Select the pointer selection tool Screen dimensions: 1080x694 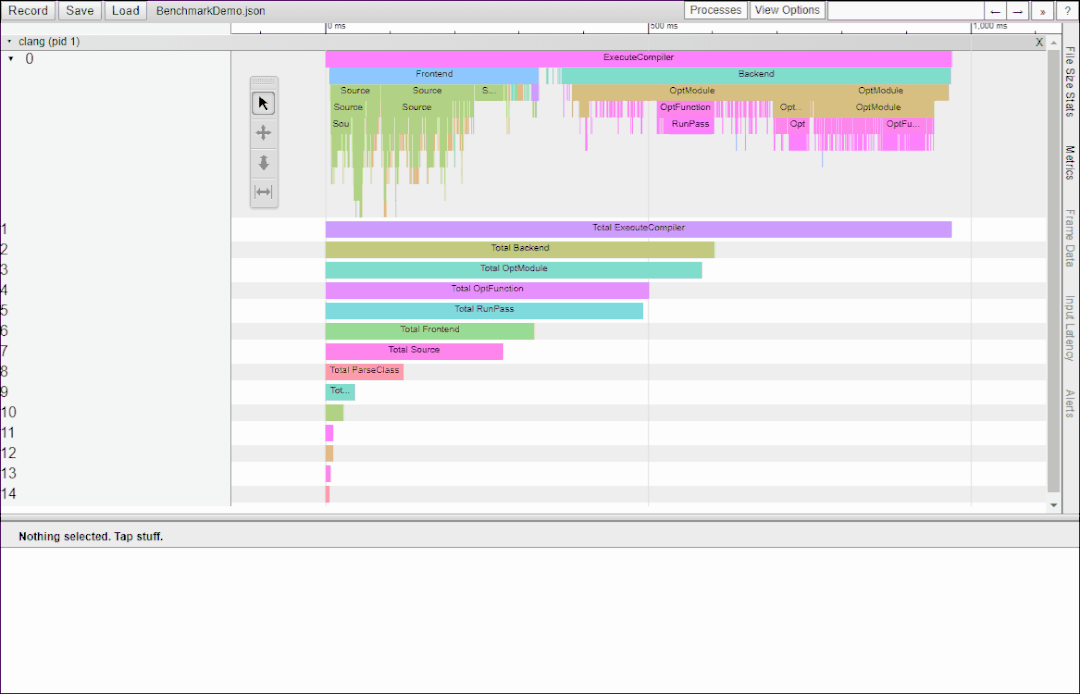pyautogui.click(x=264, y=104)
